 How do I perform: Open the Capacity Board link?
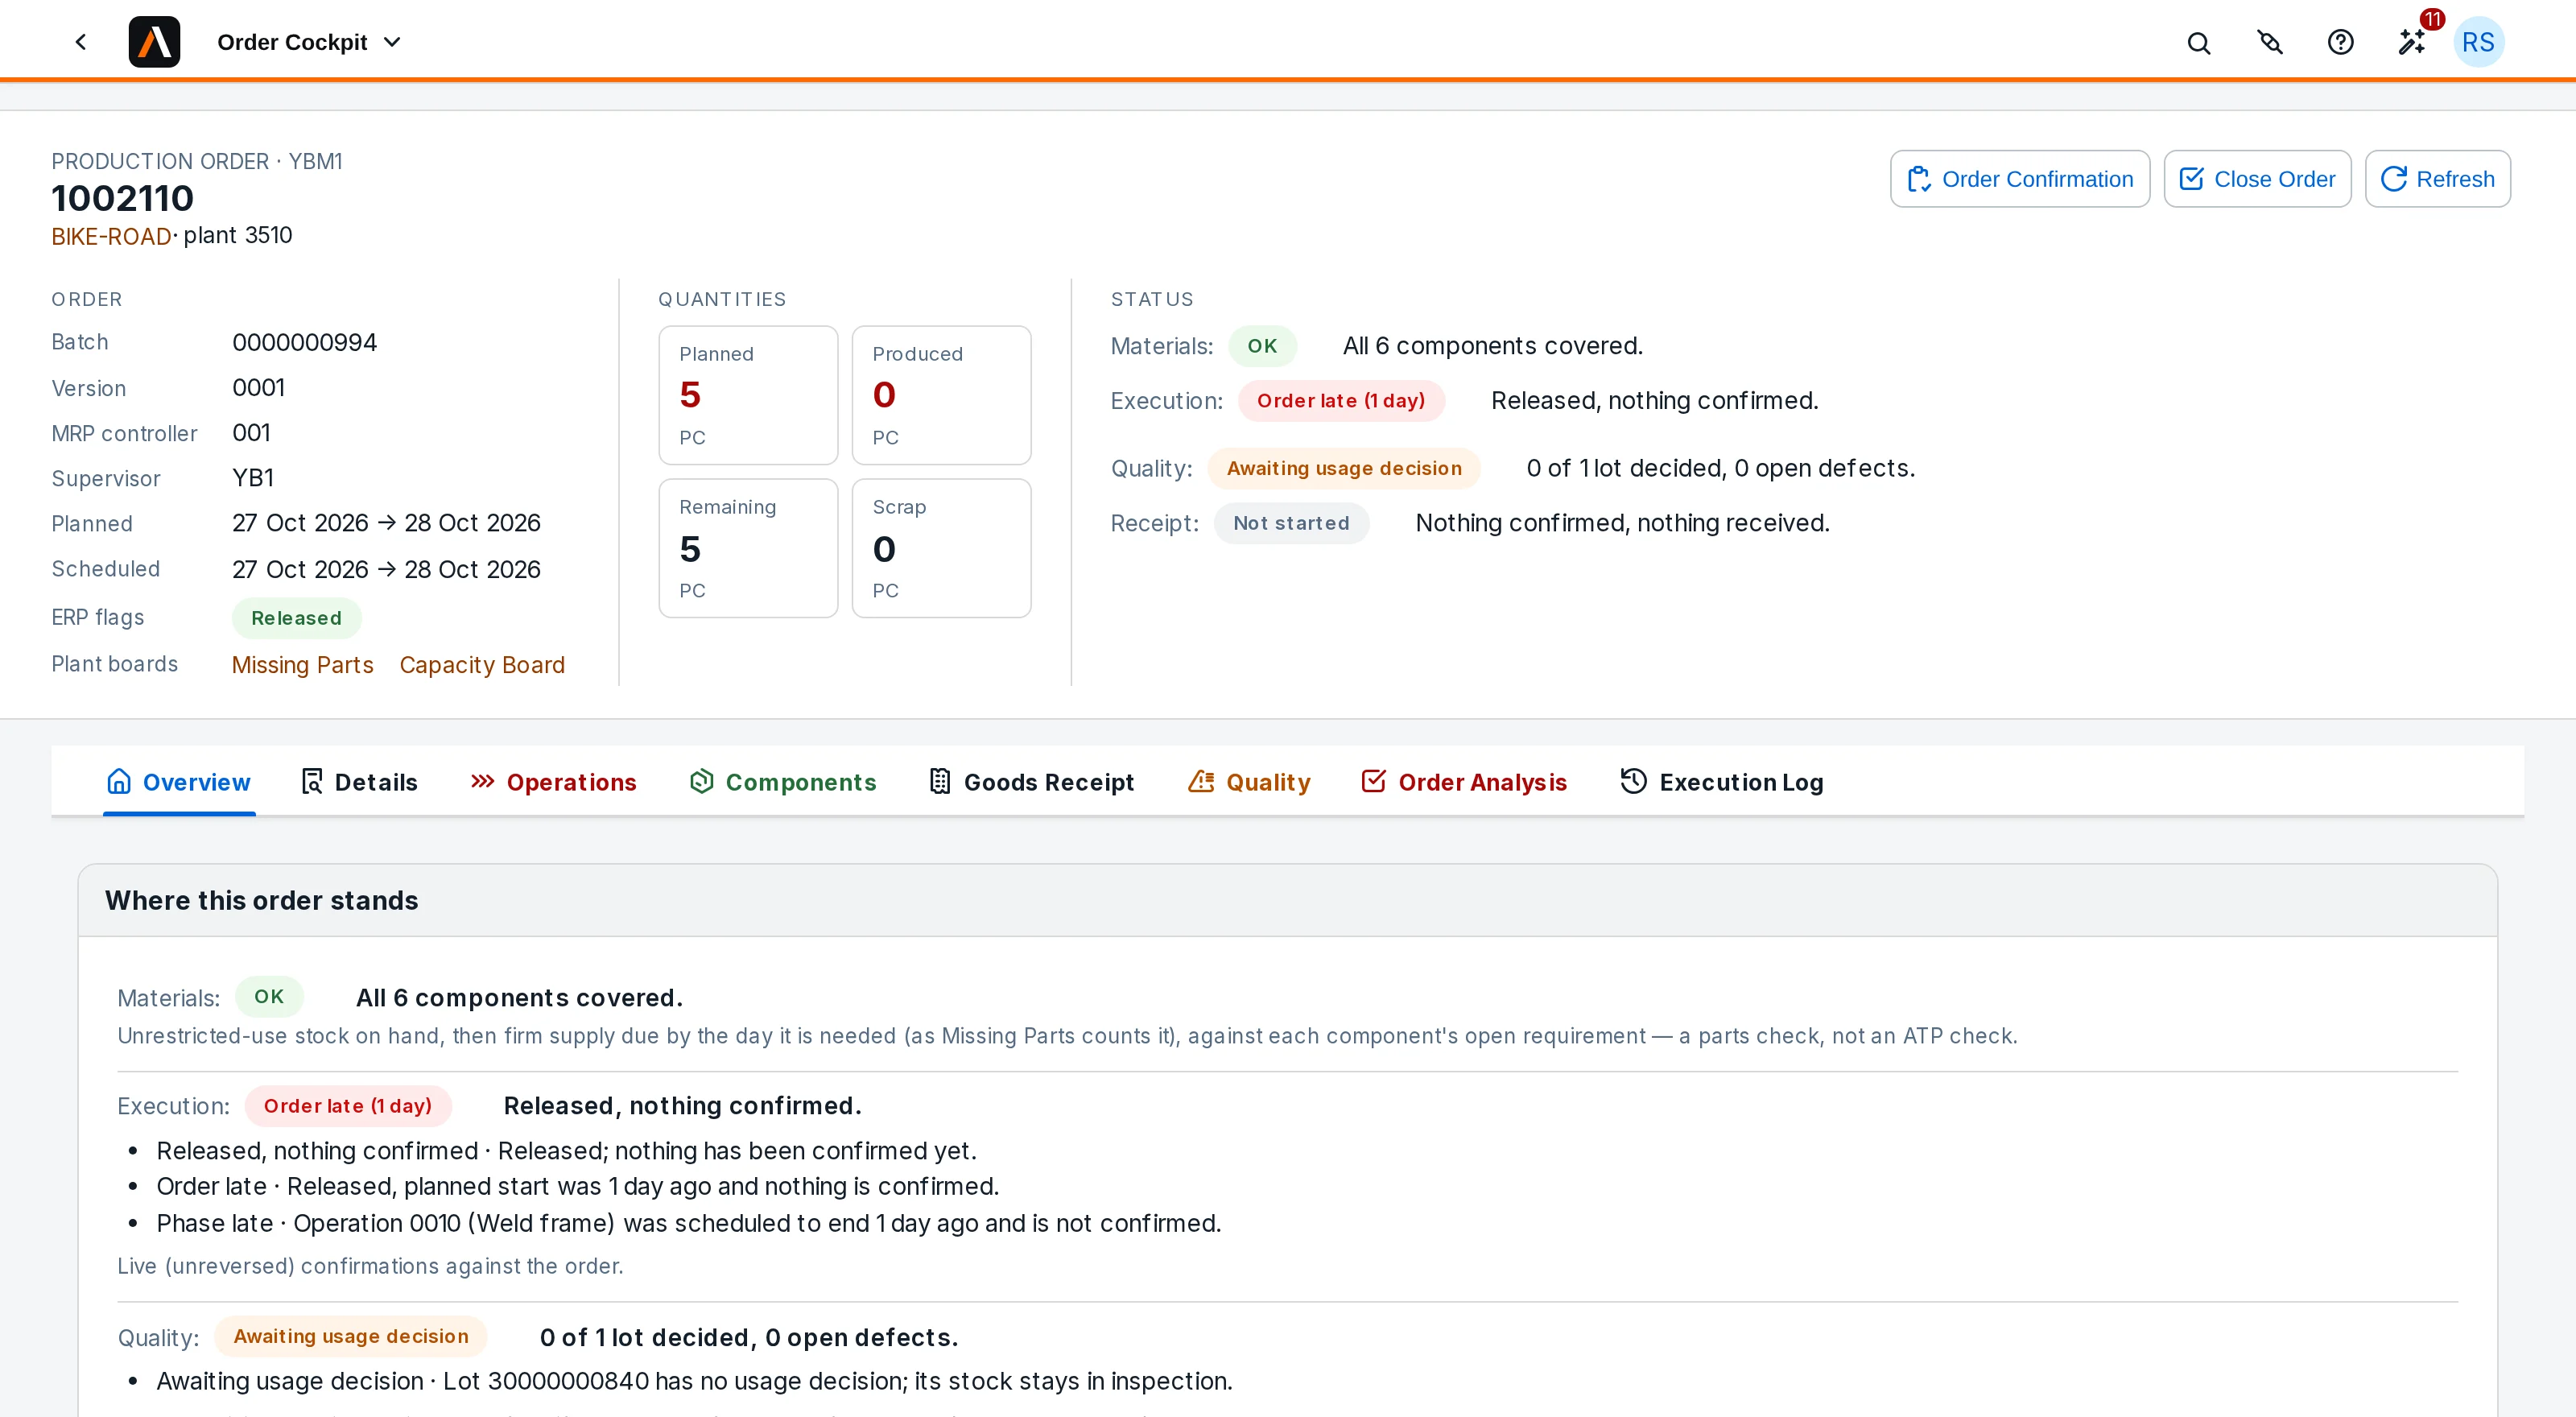[x=482, y=665]
